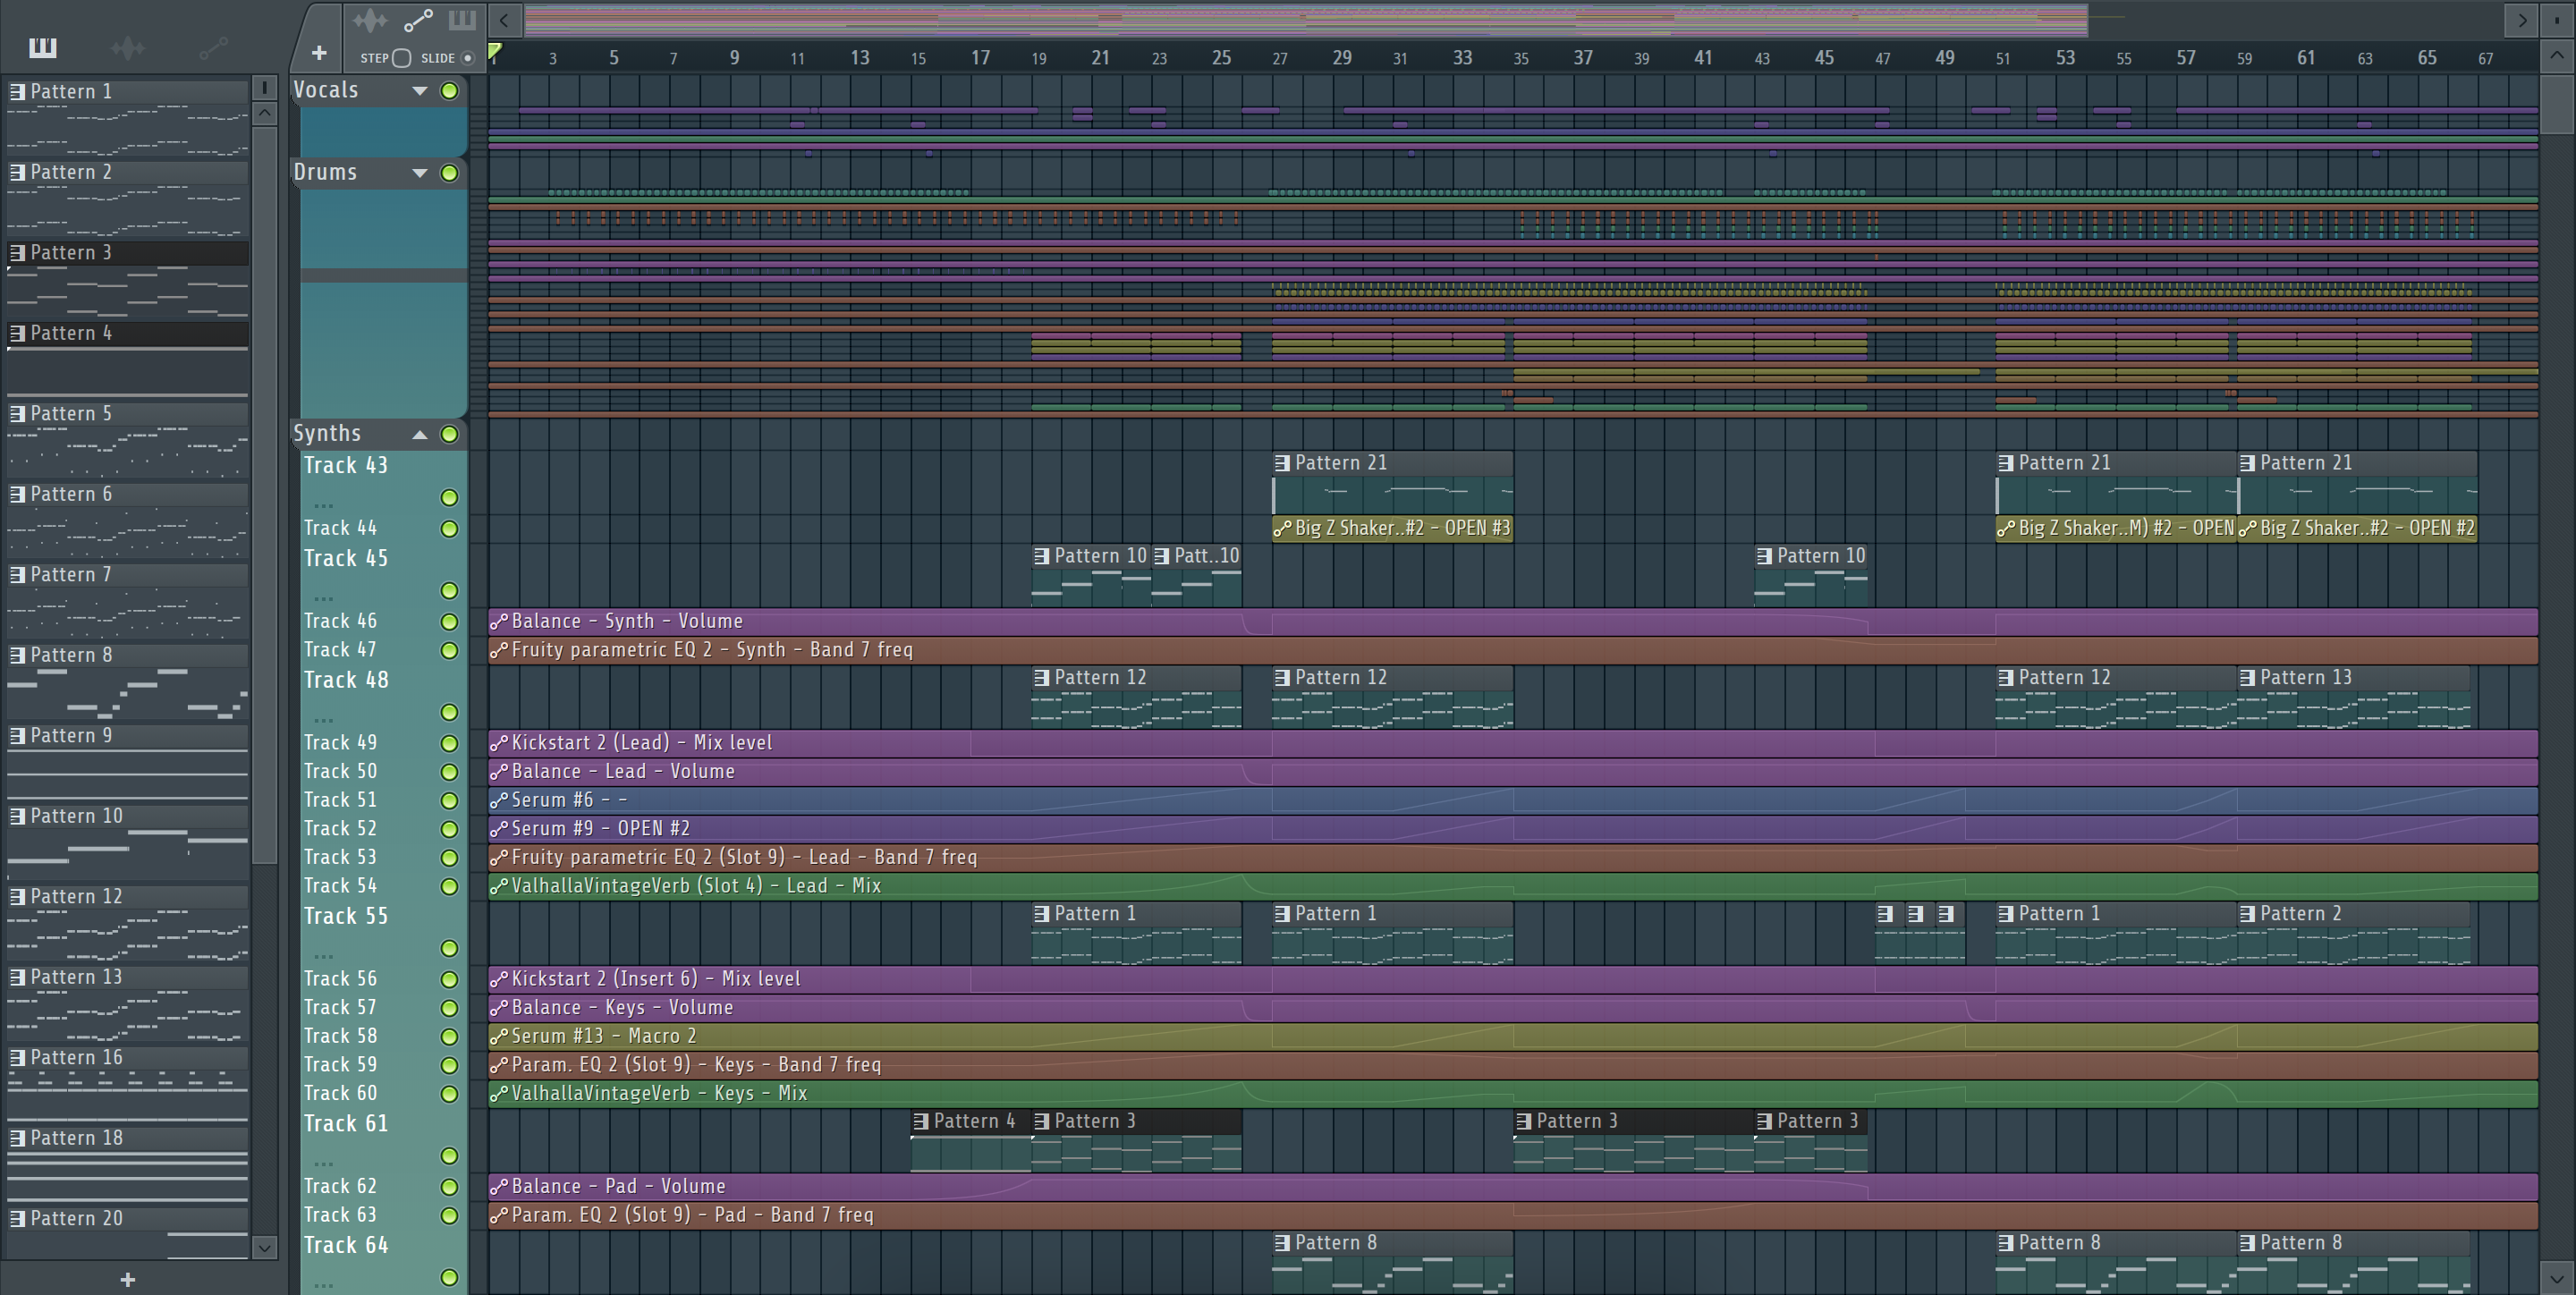Click pattern icon of first Pattern 21 clip
2576x1295 pixels.
coord(1282,463)
